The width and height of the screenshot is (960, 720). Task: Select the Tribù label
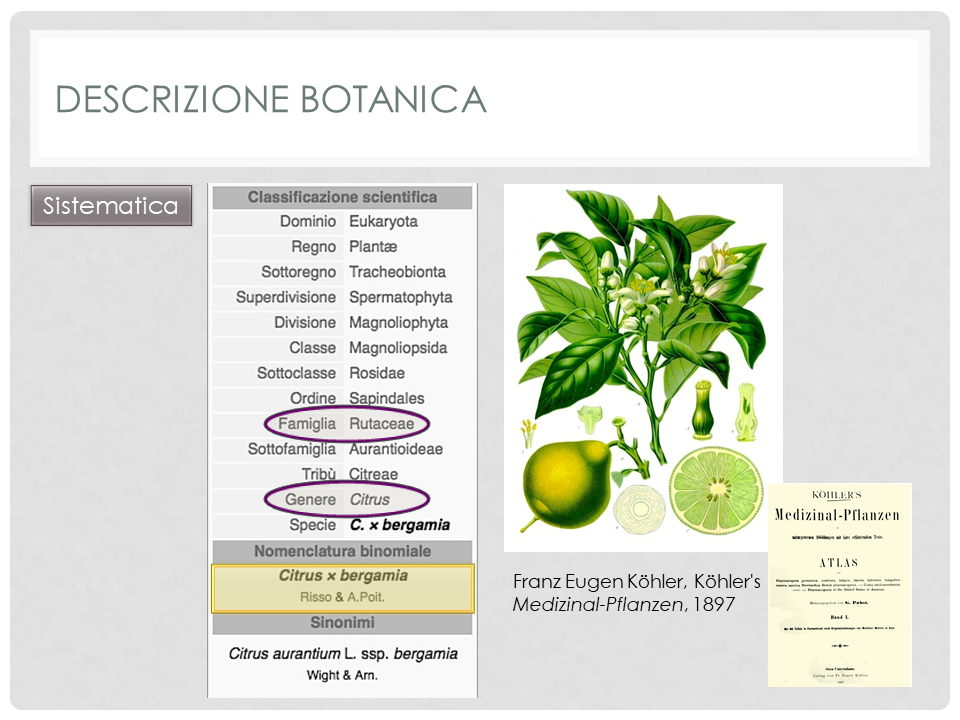tap(319, 474)
